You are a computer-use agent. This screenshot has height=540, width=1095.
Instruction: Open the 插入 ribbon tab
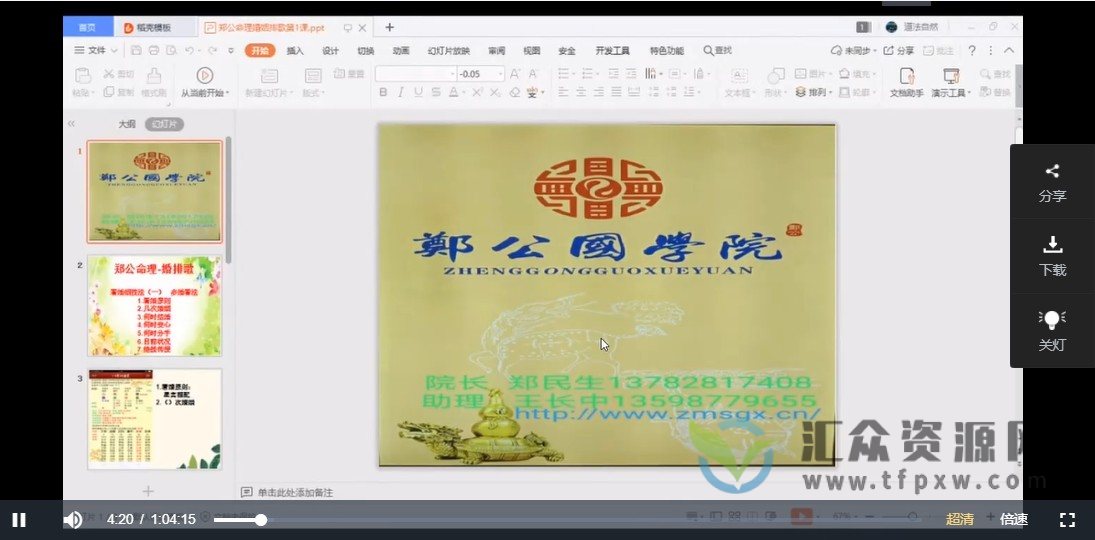pos(295,50)
